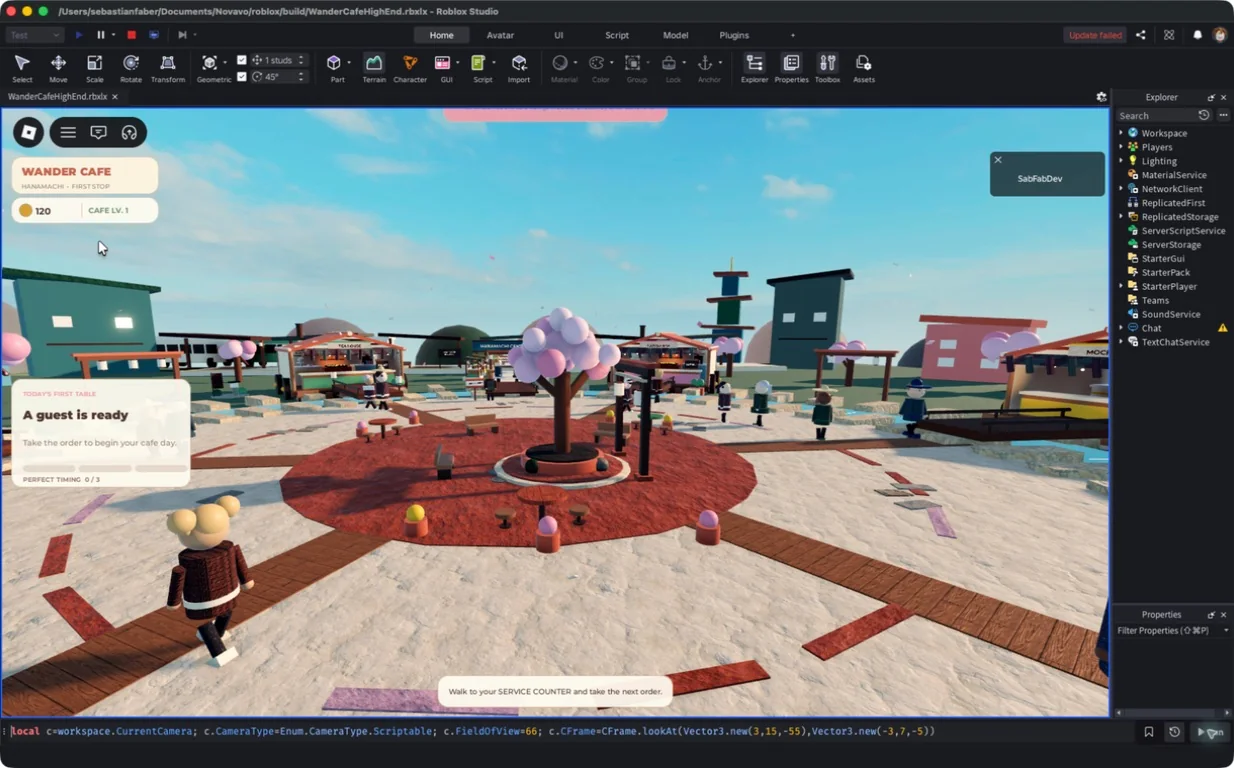Image resolution: width=1234 pixels, height=768 pixels.
Task: Open the in-game hamburger menu
Action: tap(68, 132)
